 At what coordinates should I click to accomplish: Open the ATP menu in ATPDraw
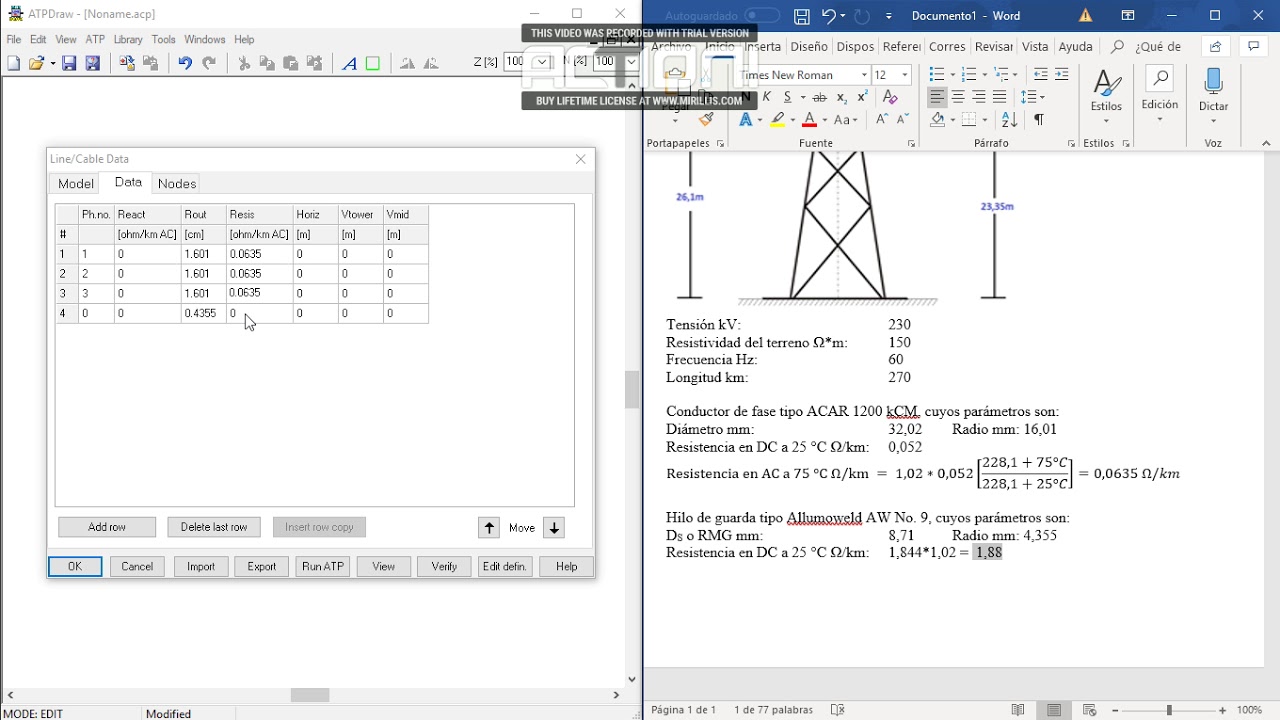95,40
